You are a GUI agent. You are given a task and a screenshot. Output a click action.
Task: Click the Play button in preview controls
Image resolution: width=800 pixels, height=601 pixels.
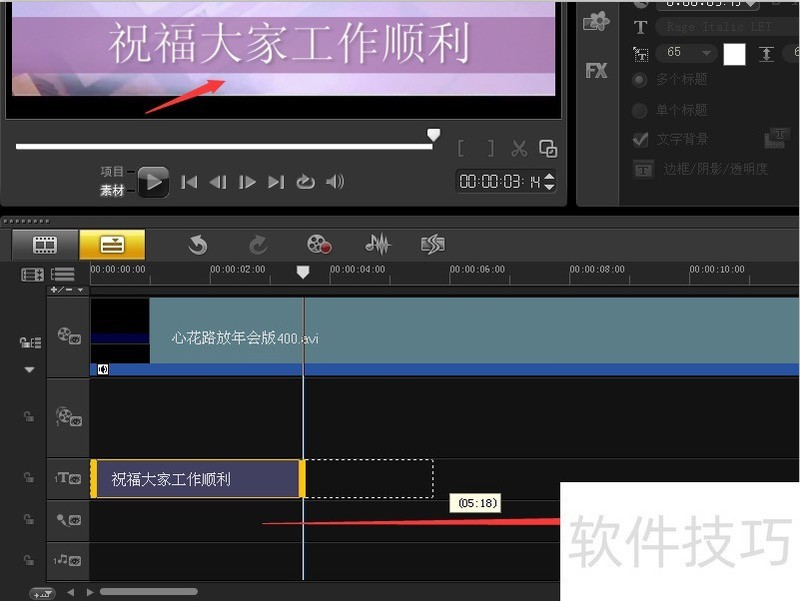click(152, 182)
